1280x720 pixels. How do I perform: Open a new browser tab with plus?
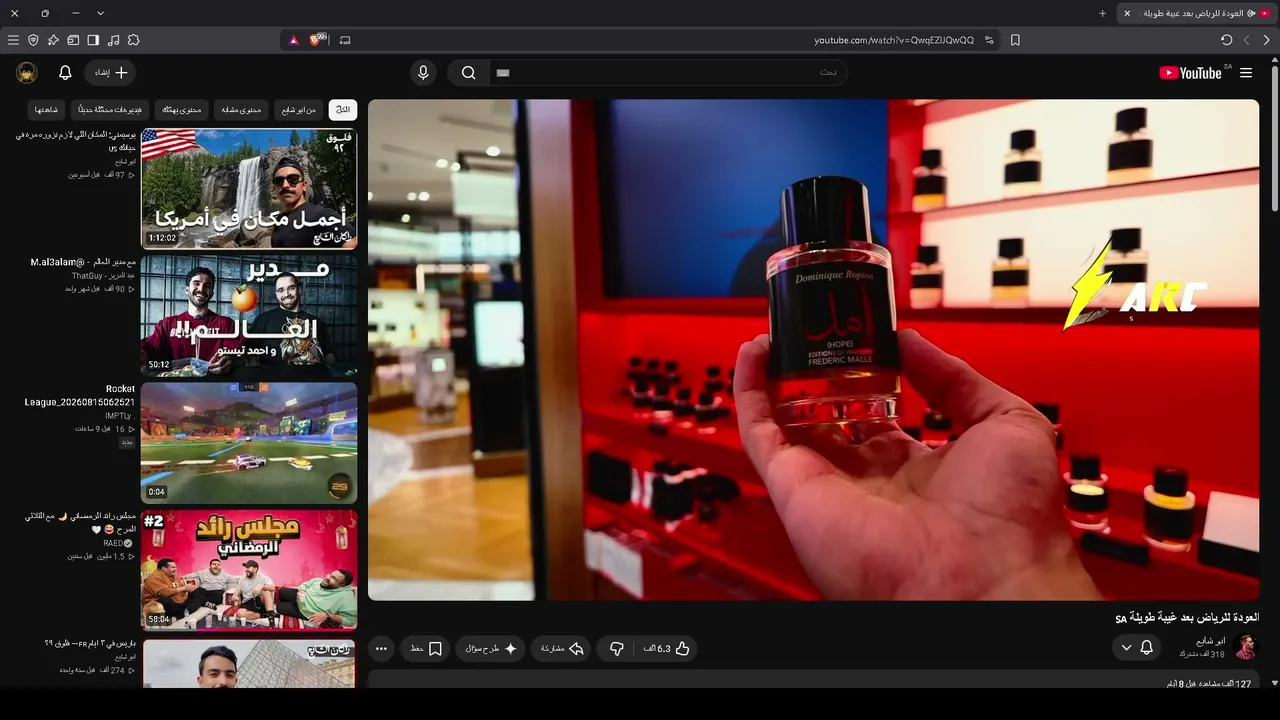click(1103, 13)
